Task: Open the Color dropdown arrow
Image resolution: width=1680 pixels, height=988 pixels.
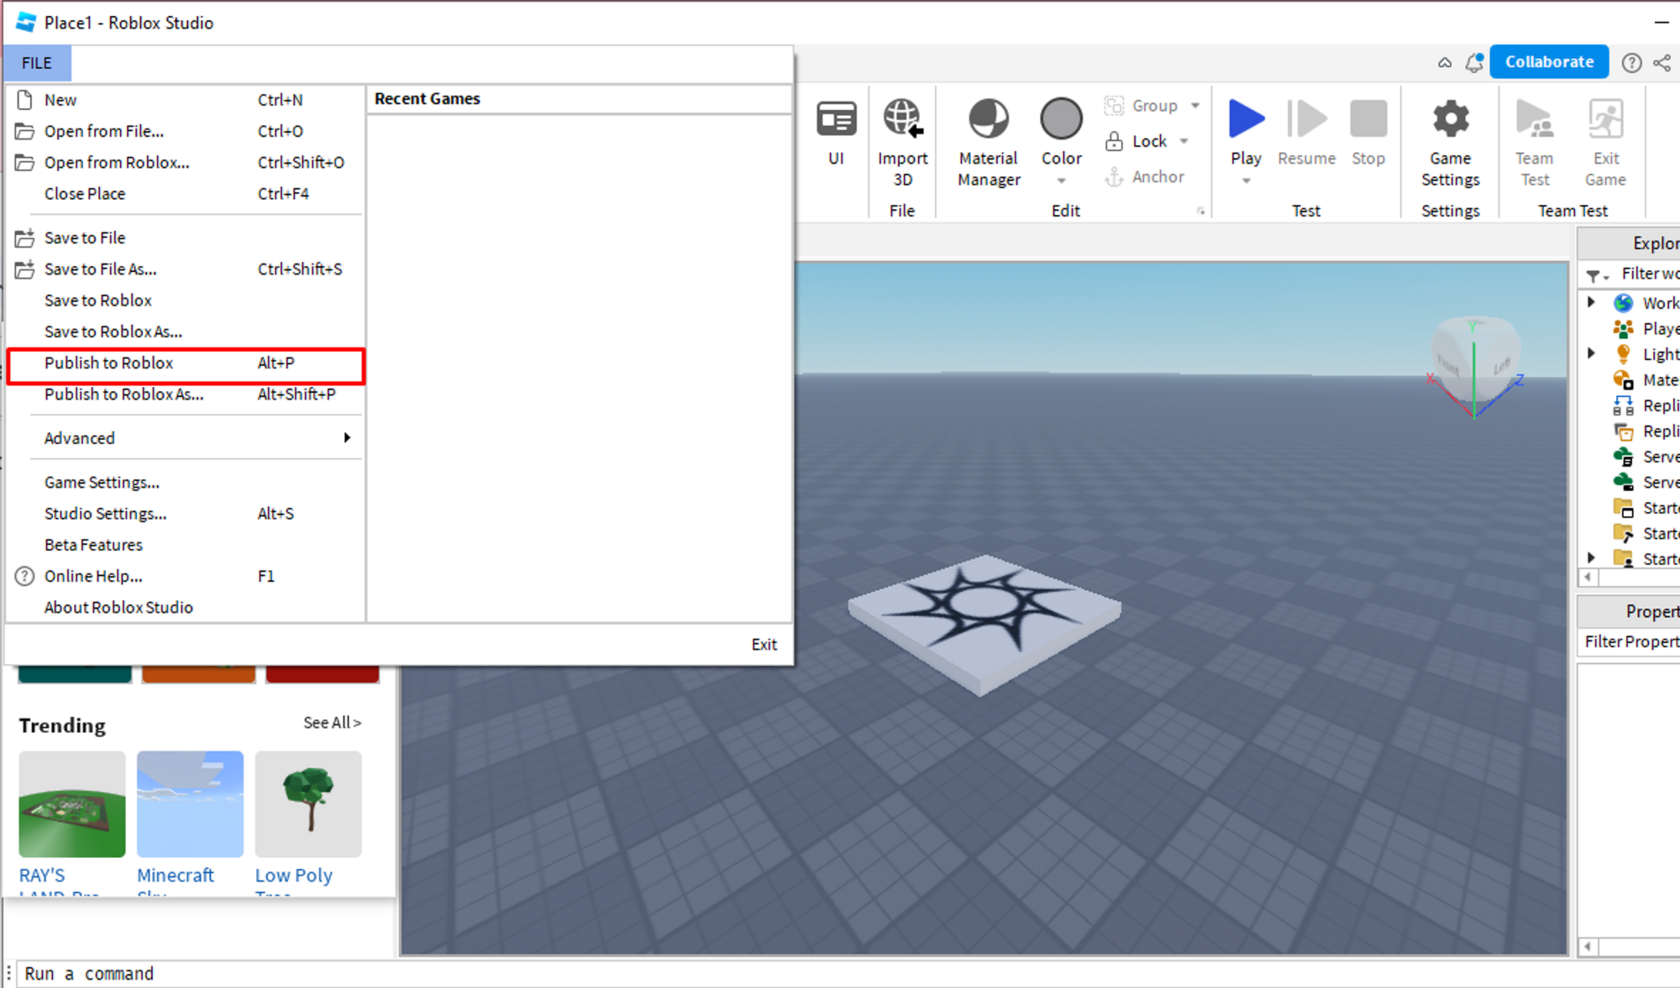Action: pos(1061,181)
